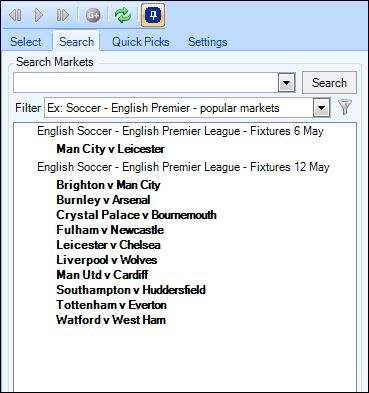The height and width of the screenshot is (393, 369).
Task: Click the grey G+ toolbar icon
Action: coord(93,15)
